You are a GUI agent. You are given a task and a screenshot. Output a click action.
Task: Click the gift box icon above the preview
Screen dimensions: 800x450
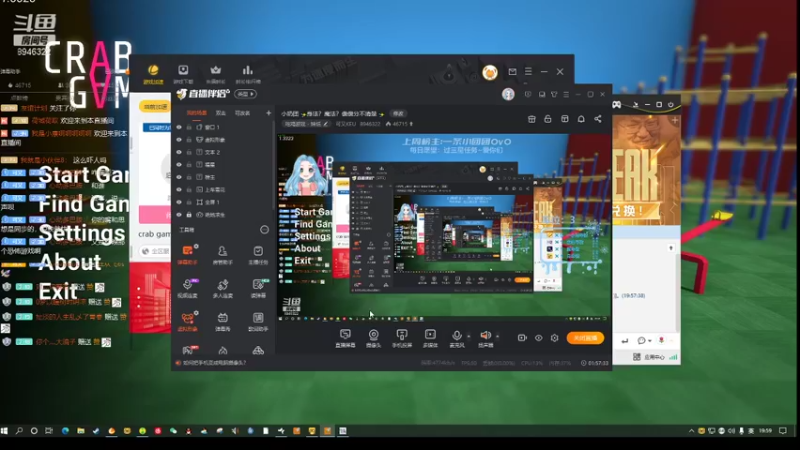point(532,119)
